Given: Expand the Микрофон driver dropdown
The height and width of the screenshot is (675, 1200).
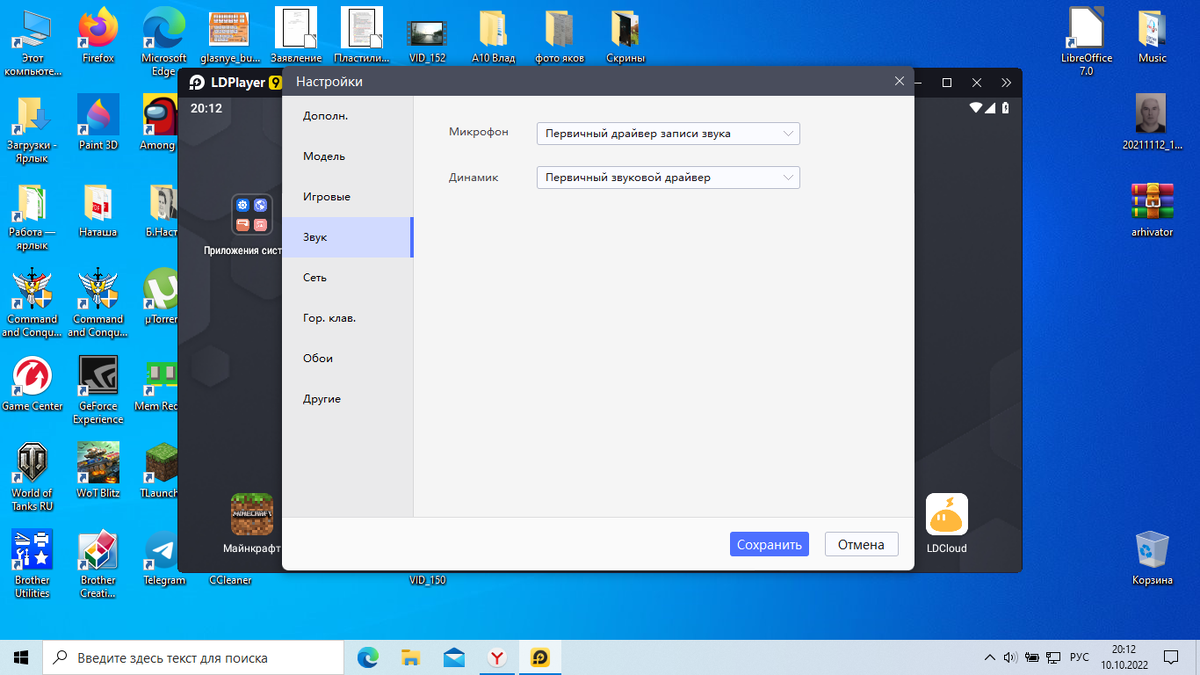Looking at the screenshot, I should tap(668, 133).
